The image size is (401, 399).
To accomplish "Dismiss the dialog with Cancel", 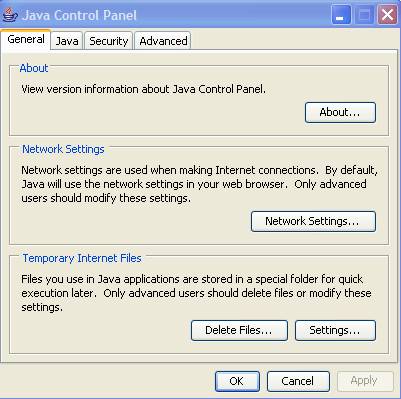I will pos(298,381).
